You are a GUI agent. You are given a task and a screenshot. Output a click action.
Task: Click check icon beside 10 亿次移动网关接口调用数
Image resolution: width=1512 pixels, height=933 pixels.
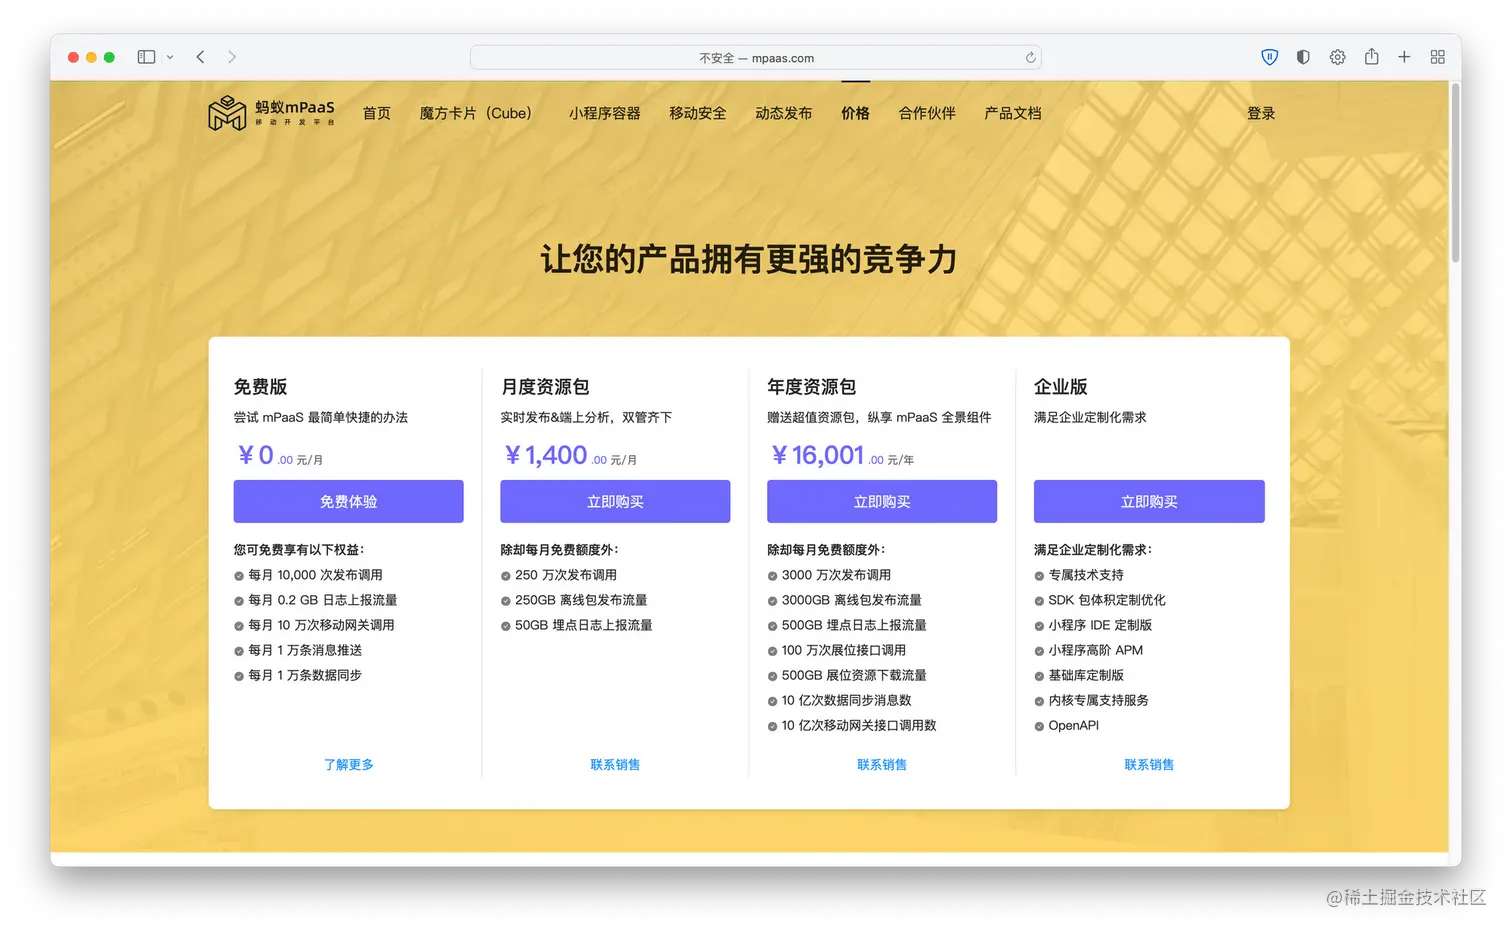(772, 726)
